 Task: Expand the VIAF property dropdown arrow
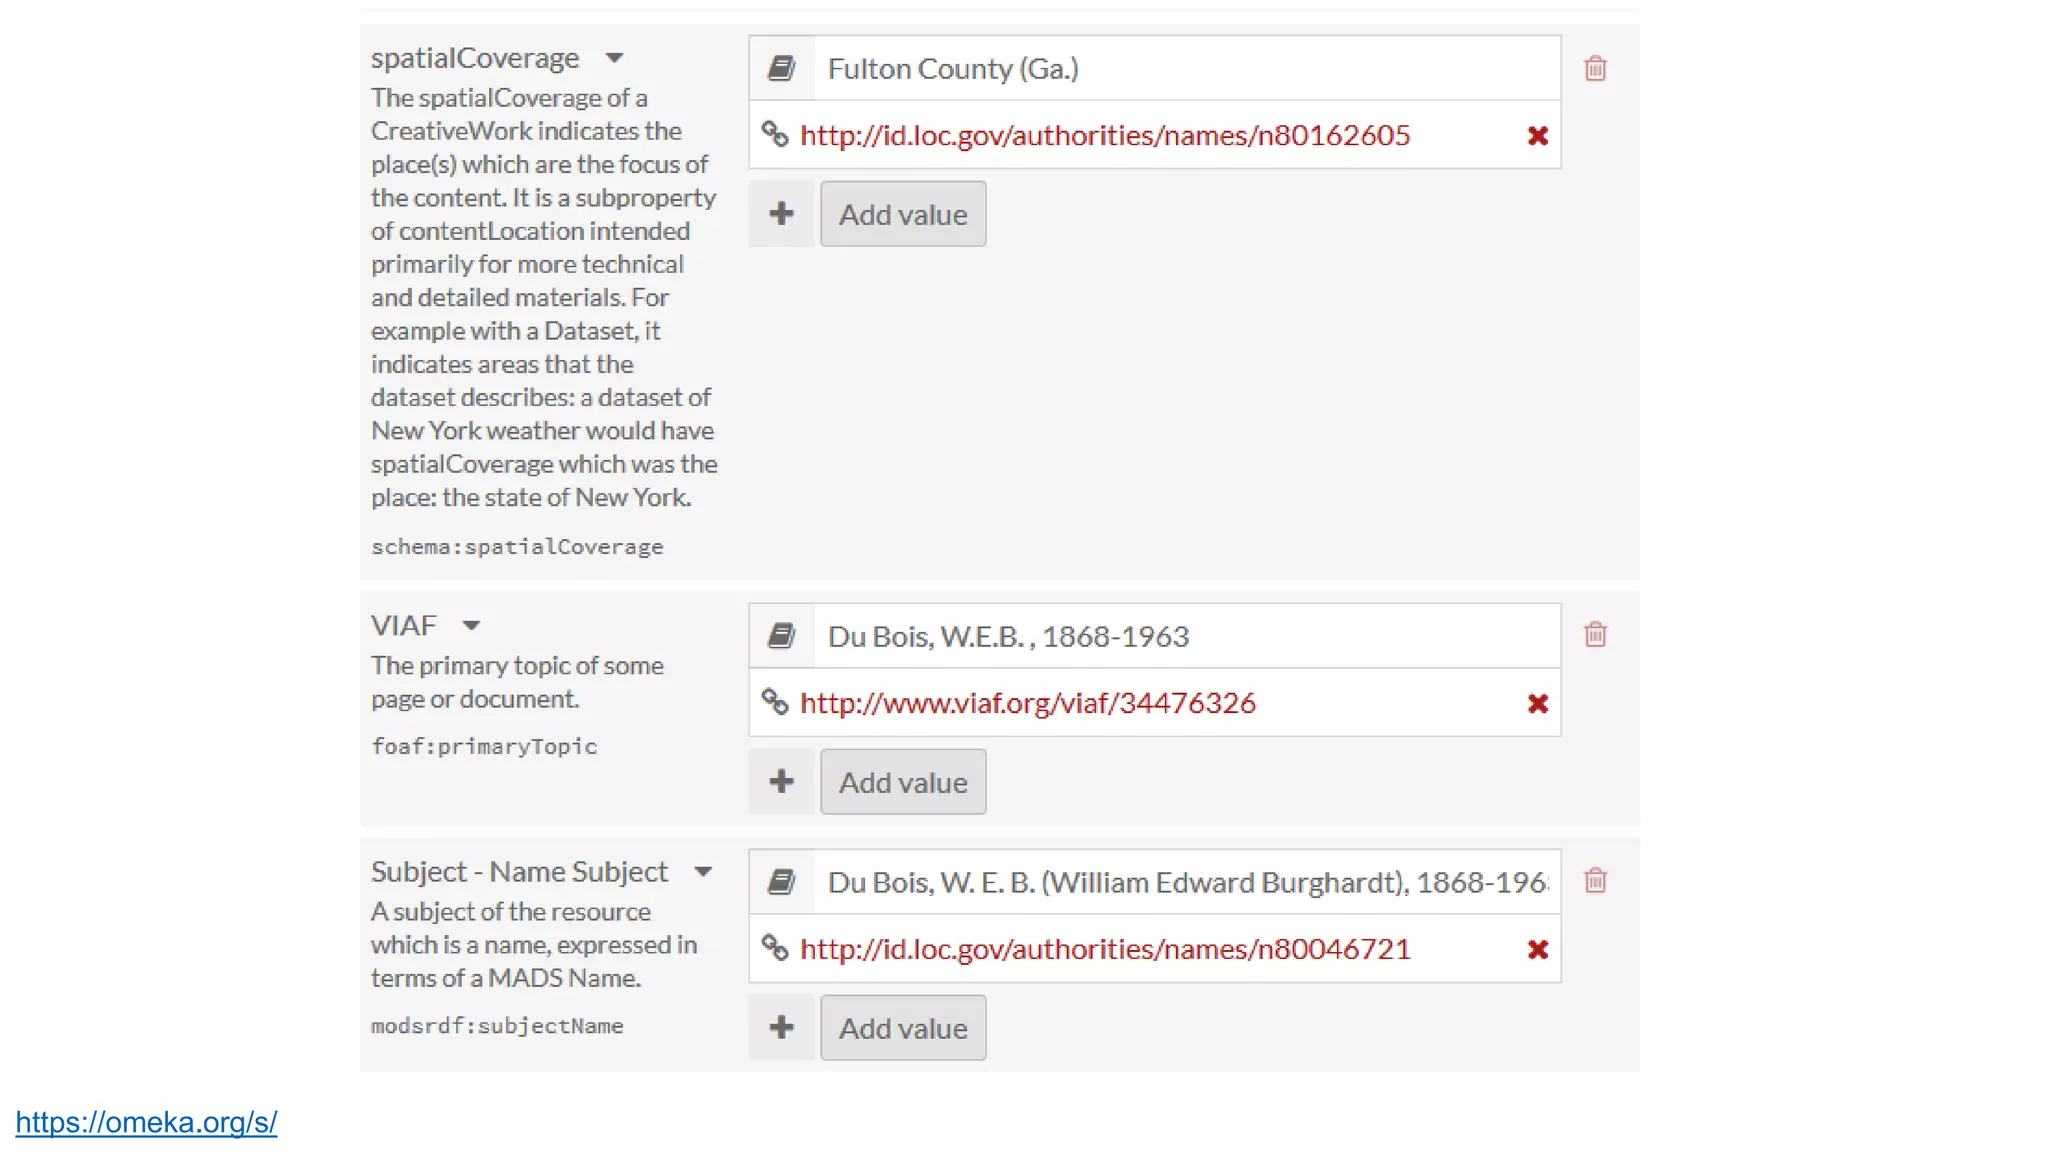coord(471,626)
